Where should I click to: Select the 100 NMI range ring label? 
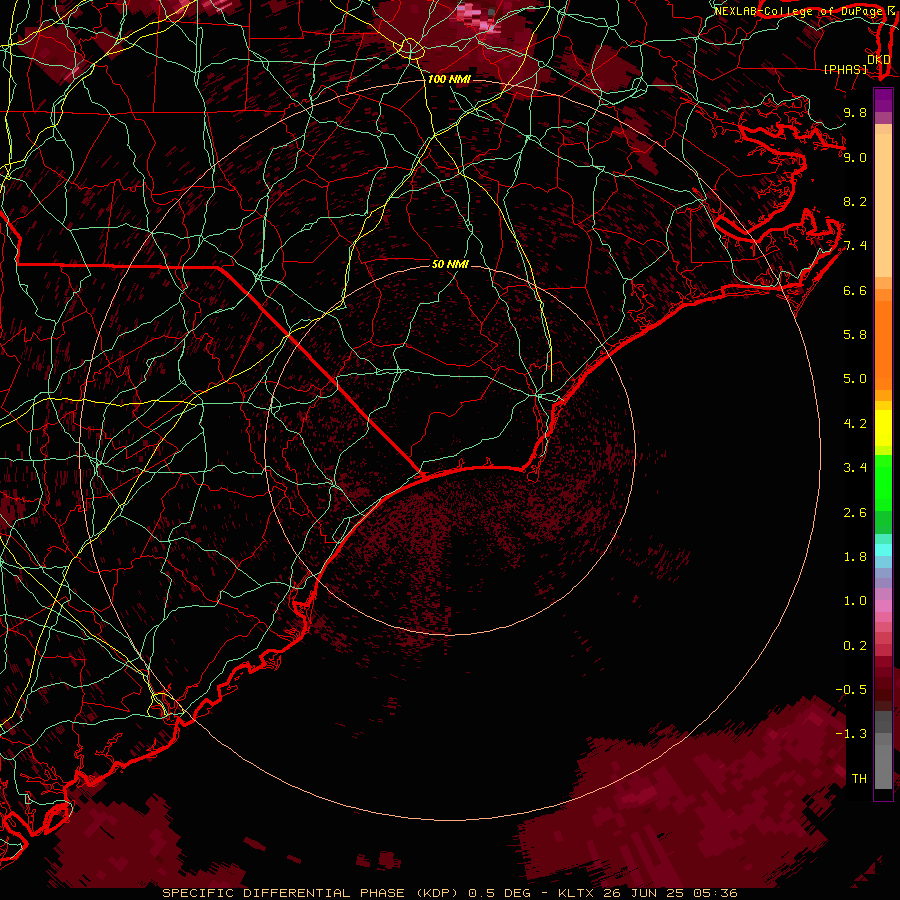point(449,79)
